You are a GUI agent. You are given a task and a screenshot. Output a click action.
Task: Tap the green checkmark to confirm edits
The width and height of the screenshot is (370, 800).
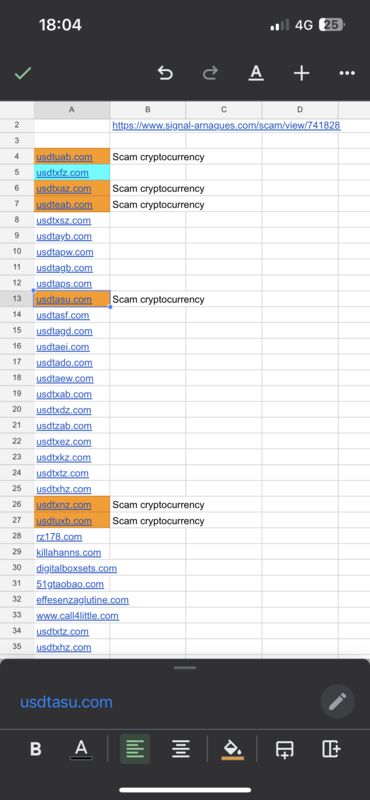[23, 73]
